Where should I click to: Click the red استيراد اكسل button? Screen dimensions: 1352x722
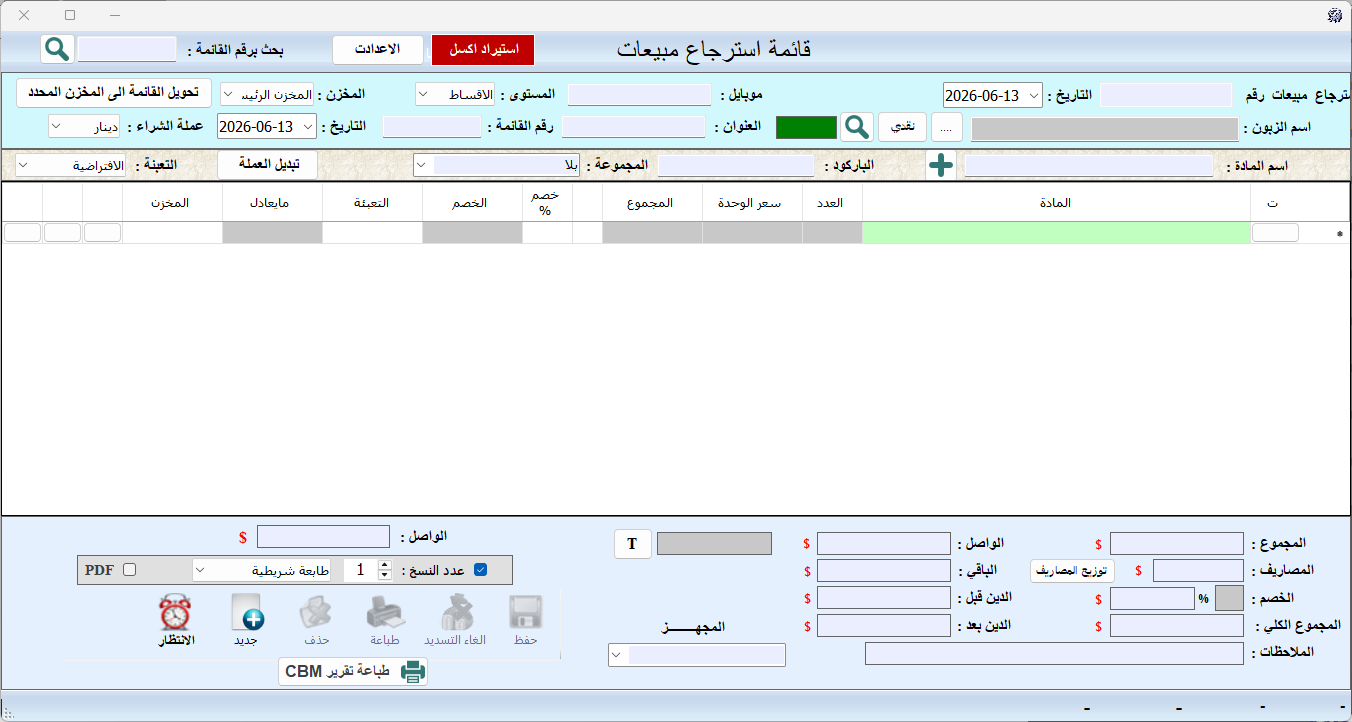[484, 49]
